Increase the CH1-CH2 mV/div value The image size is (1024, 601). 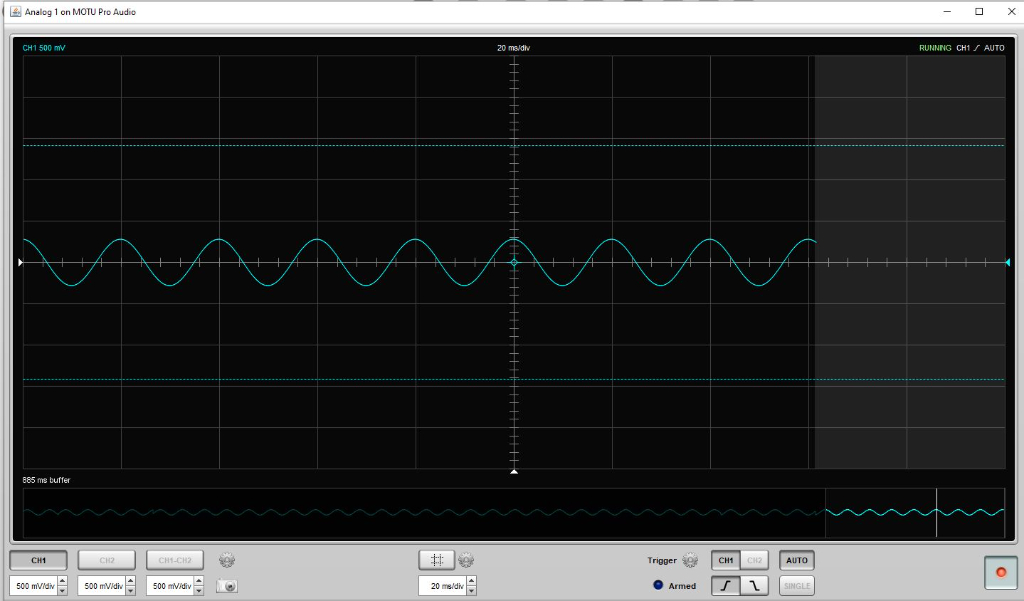(x=199, y=581)
